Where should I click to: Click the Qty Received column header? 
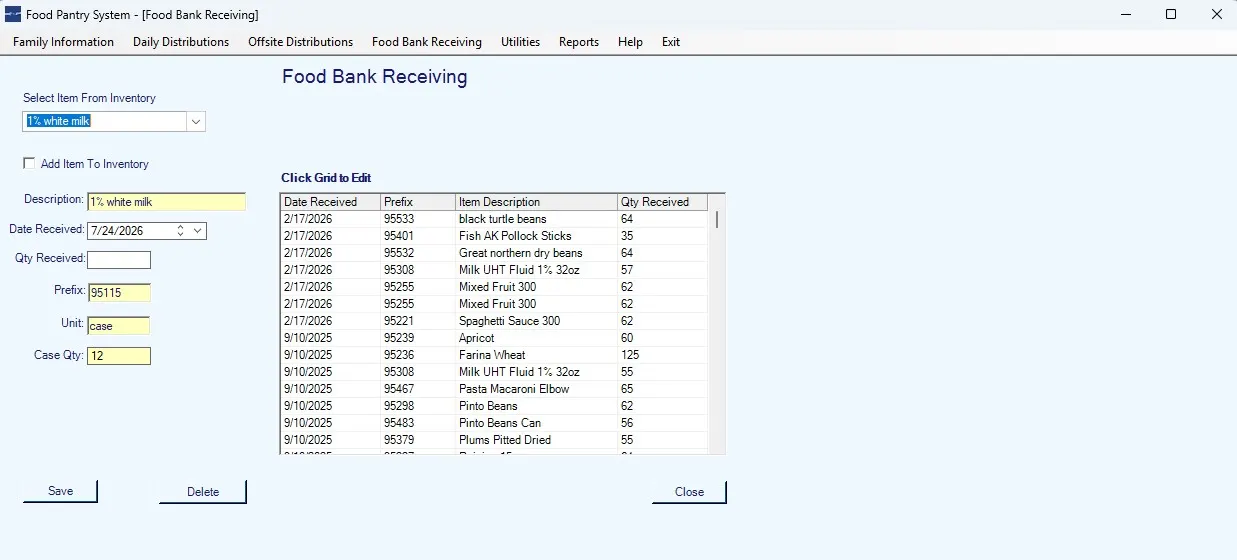pyautogui.click(x=662, y=202)
